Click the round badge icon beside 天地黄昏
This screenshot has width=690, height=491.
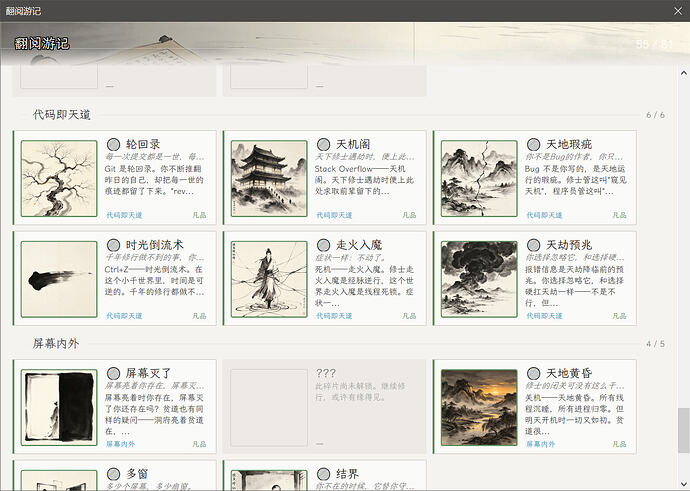[533, 374]
